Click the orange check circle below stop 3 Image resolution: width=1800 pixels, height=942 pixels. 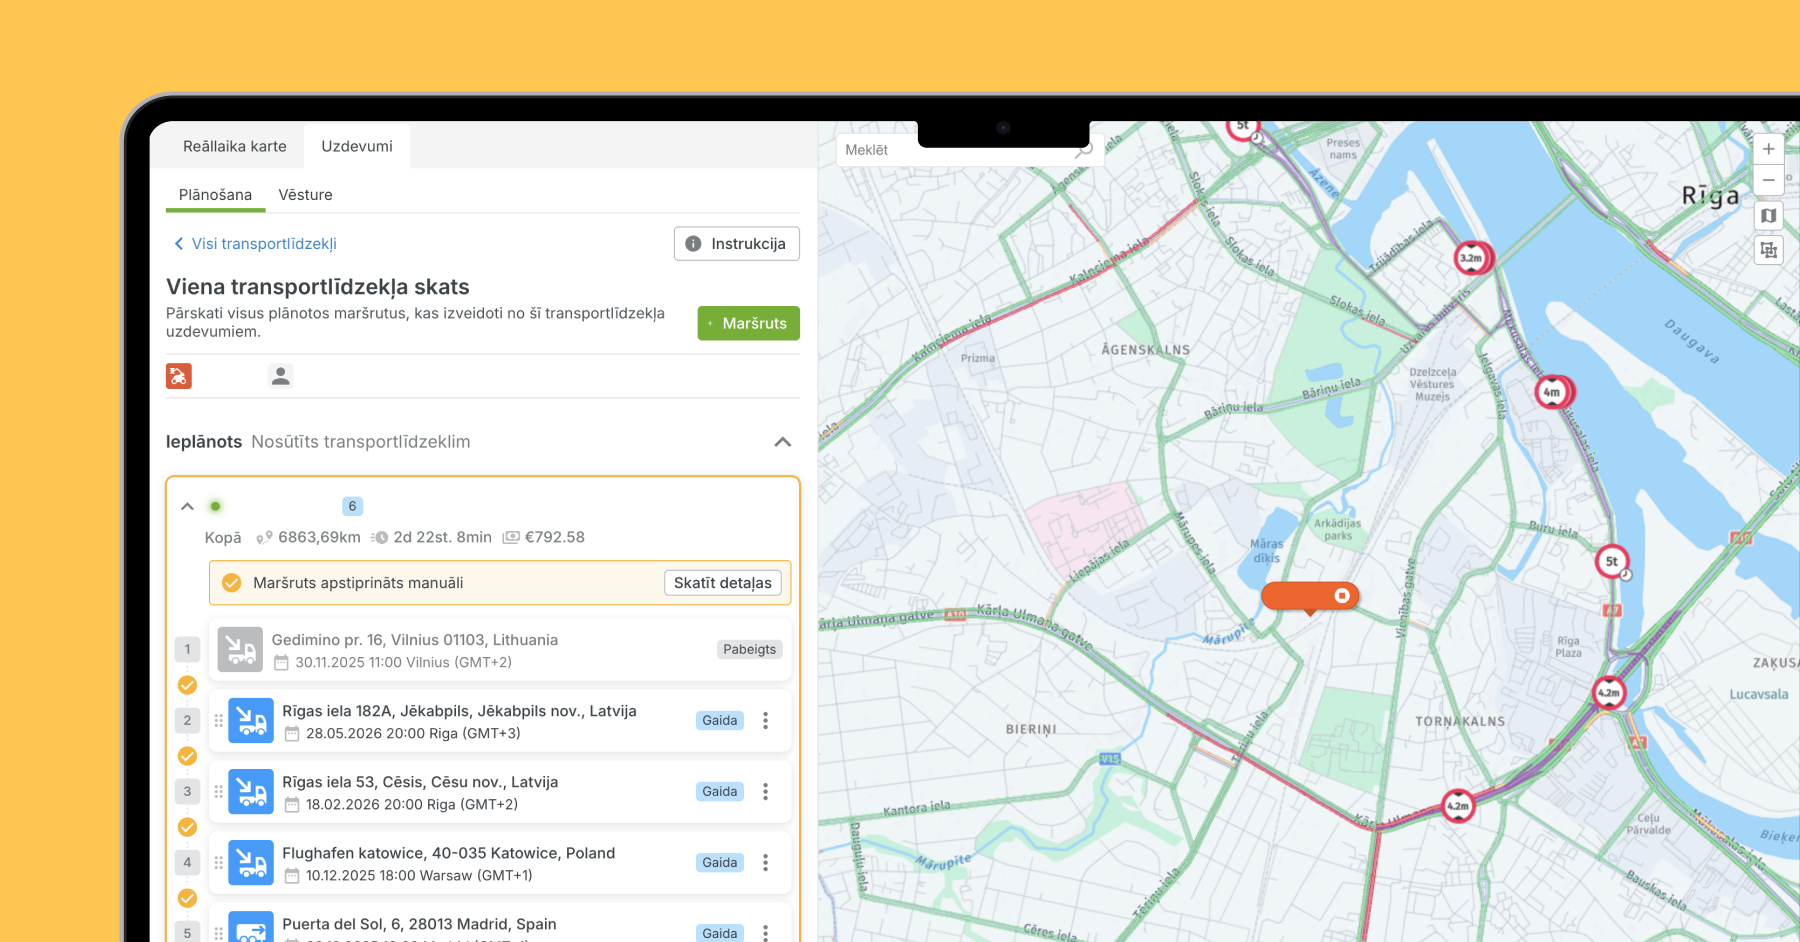pos(187,827)
